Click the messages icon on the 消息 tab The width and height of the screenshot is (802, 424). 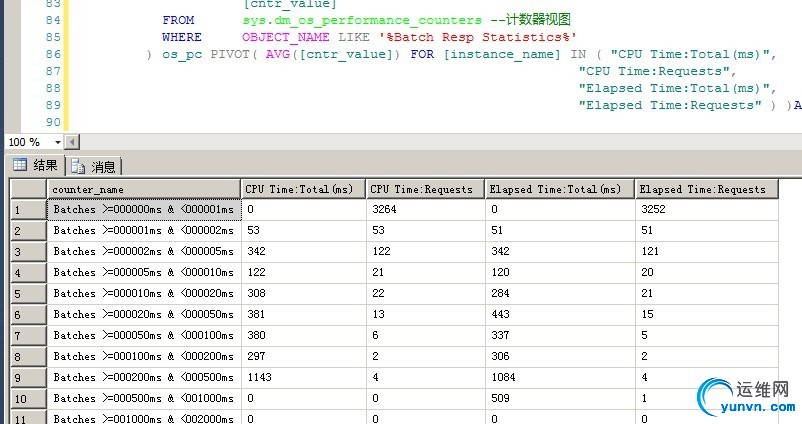(x=78, y=166)
